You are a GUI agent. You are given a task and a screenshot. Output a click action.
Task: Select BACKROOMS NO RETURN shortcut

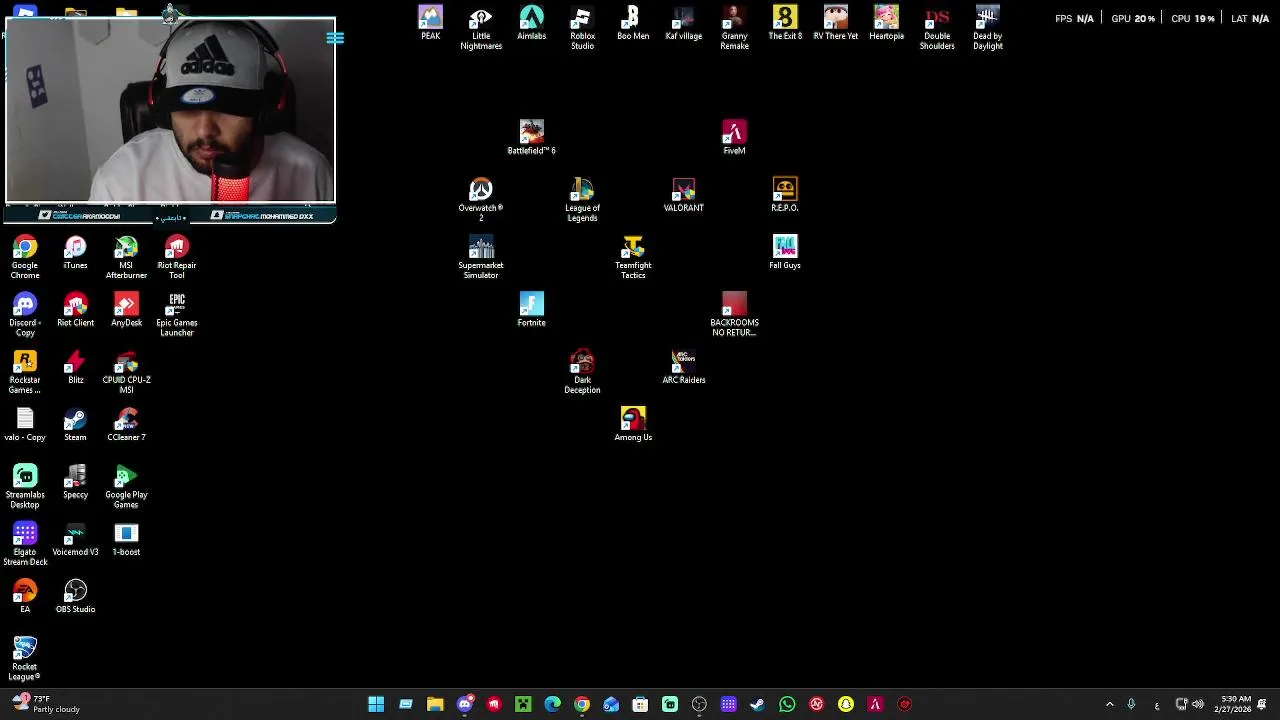[734, 314]
